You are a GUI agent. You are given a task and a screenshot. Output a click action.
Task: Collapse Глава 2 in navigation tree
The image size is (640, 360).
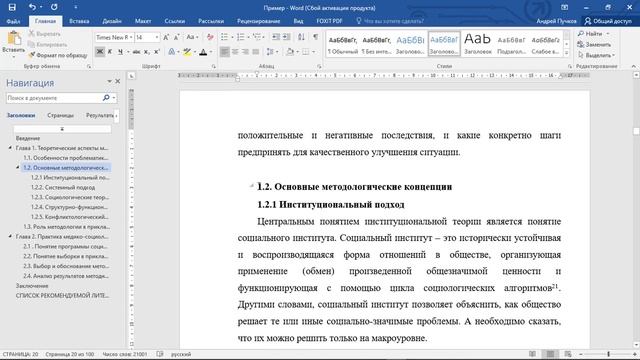pos(10,236)
